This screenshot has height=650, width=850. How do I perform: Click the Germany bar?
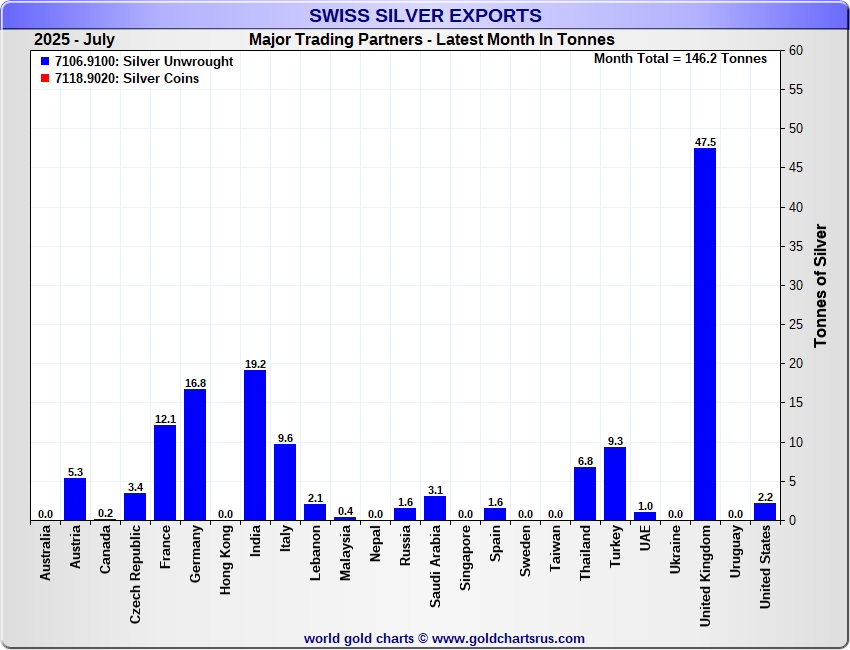point(195,455)
